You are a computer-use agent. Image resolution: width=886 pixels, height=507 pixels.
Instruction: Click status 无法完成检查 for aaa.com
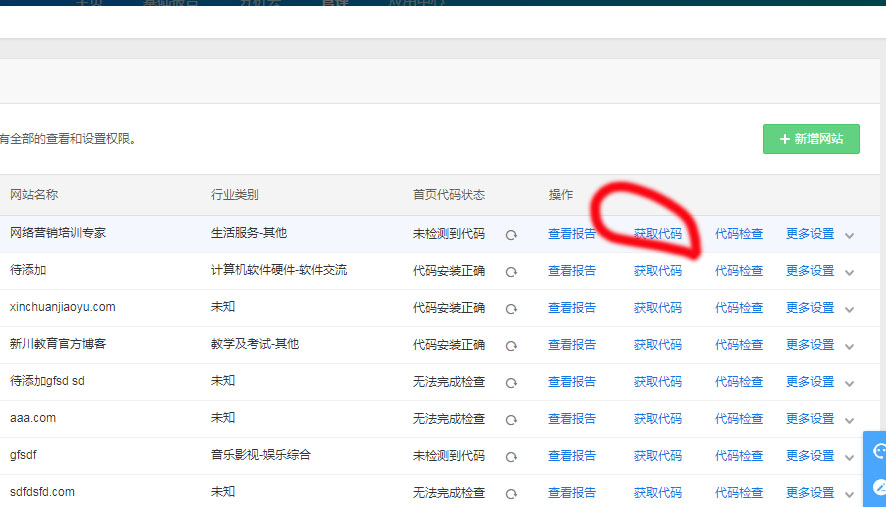[449, 419]
